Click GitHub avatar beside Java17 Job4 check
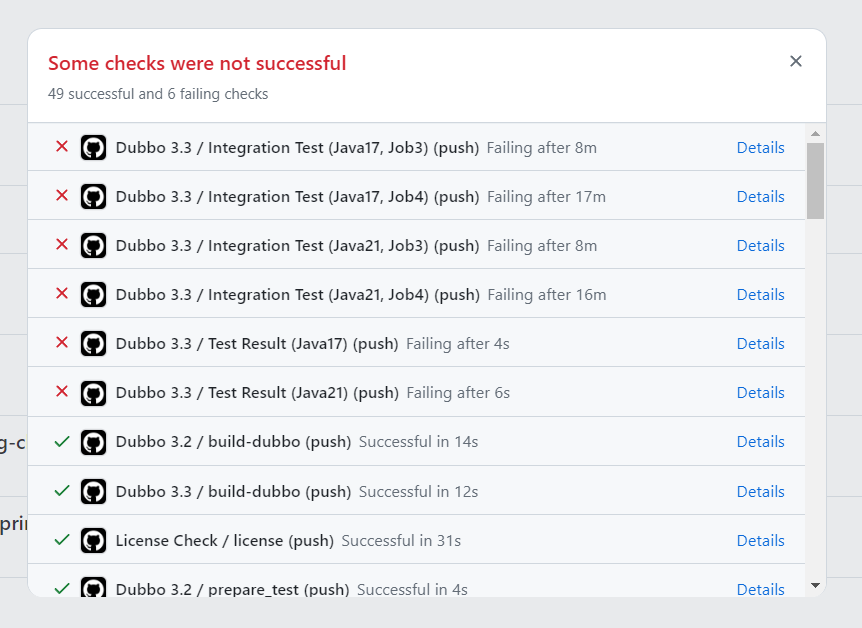862x628 pixels. pyautogui.click(x=93, y=197)
